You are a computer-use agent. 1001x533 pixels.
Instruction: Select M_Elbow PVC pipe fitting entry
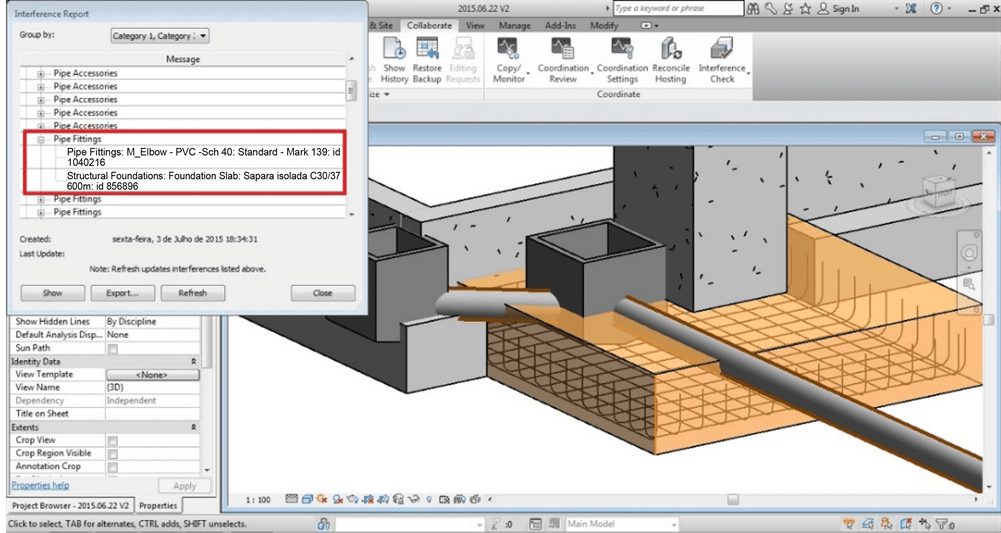click(204, 157)
